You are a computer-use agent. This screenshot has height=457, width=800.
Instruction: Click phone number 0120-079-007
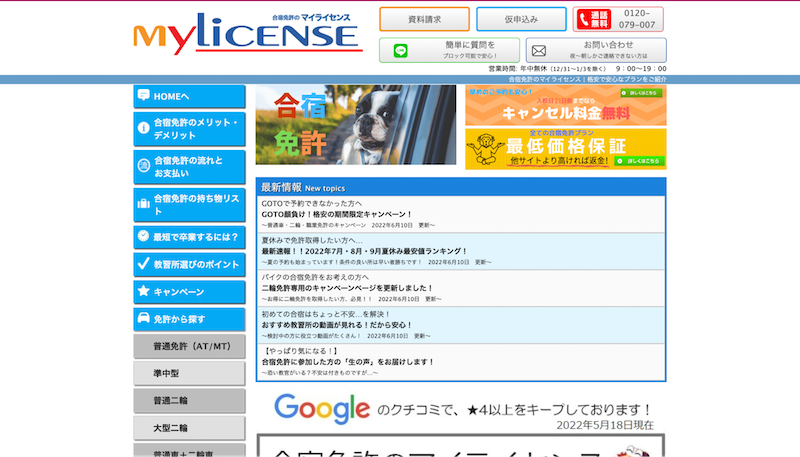(637, 19)
